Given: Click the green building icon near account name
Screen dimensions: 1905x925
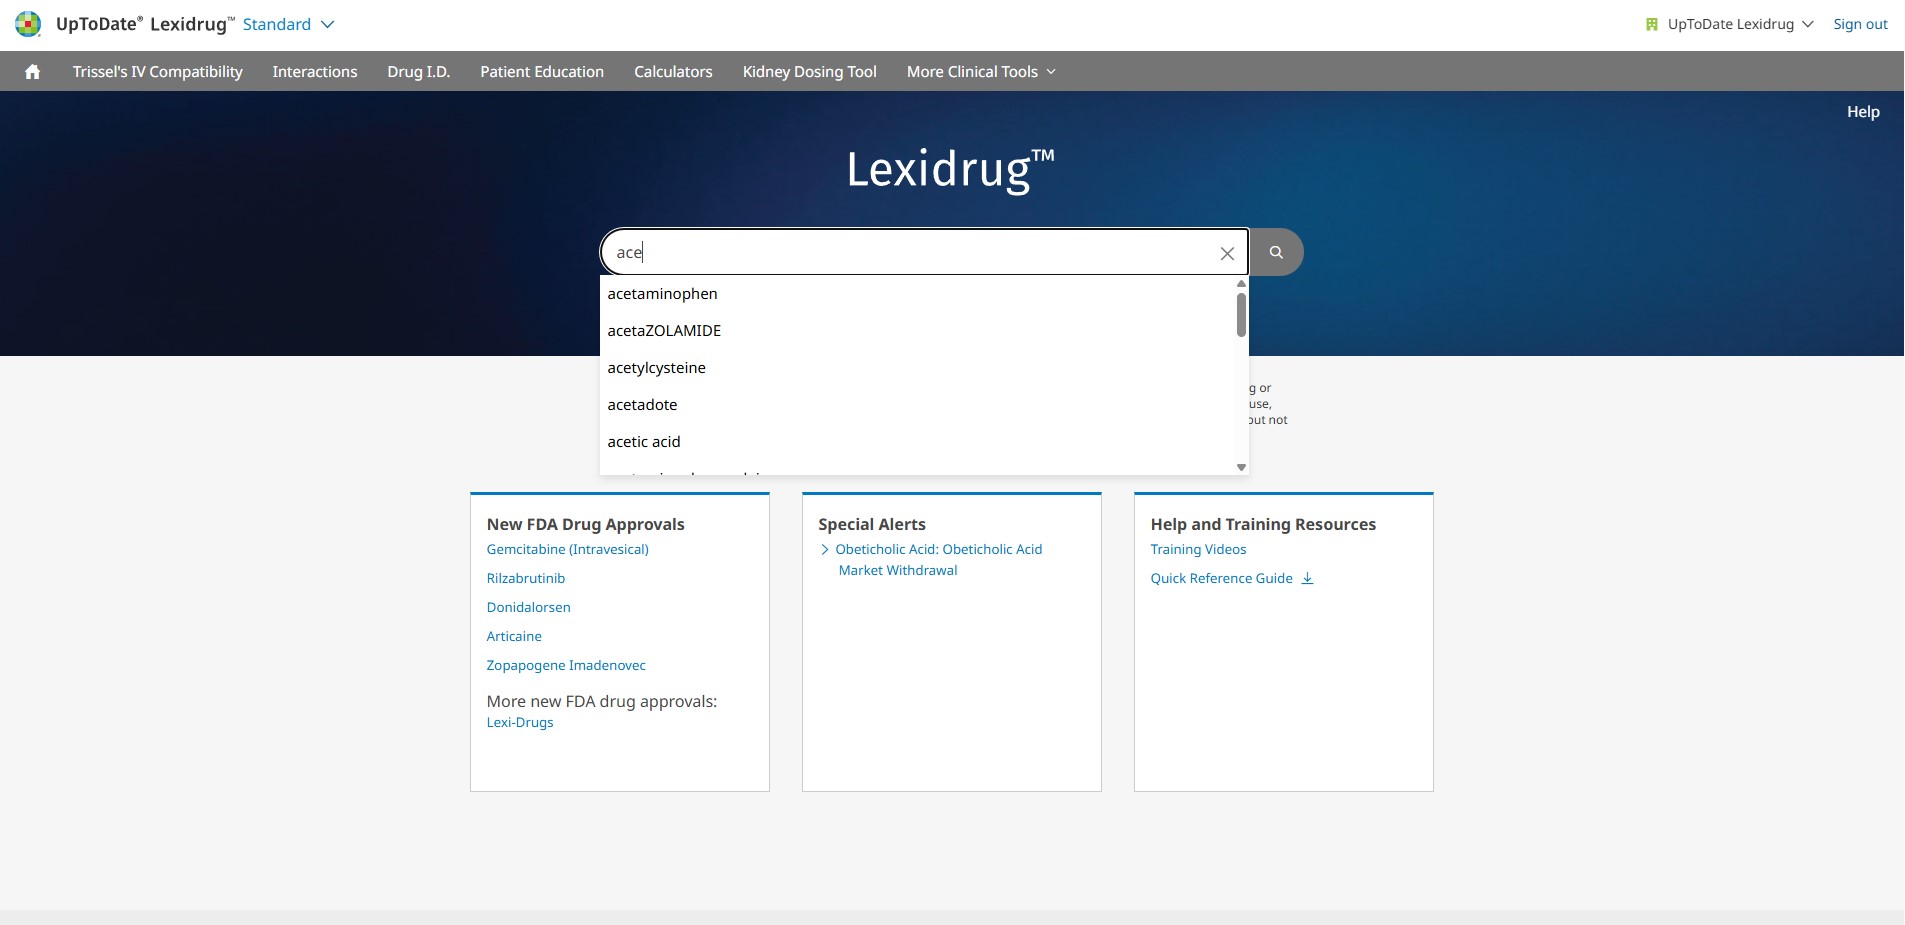Looking at the screenshot, I should pyautogui.click(x=1651, y=24).
